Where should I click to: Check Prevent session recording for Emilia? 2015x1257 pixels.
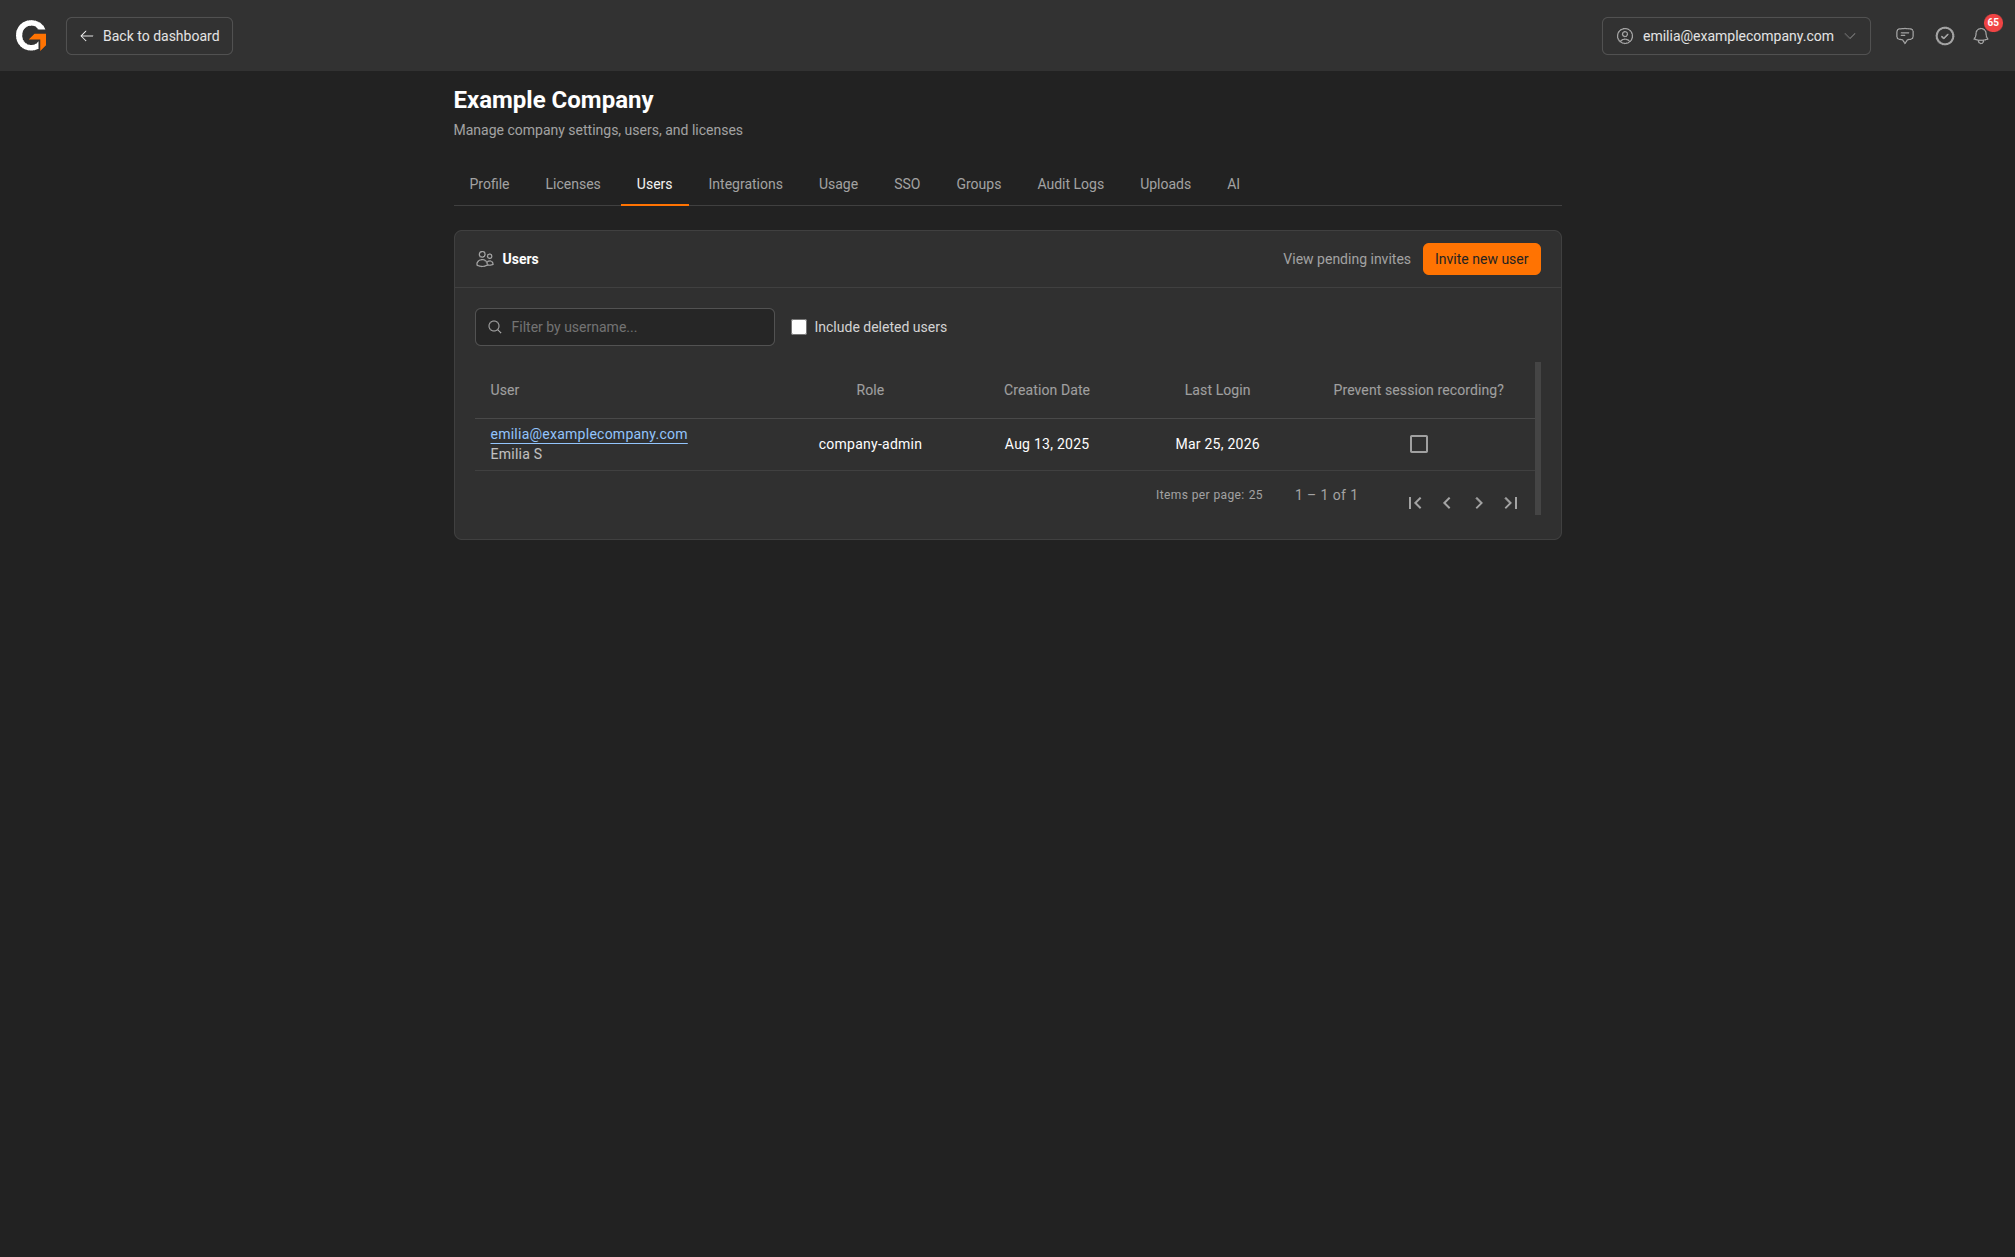pos(1418,444)
